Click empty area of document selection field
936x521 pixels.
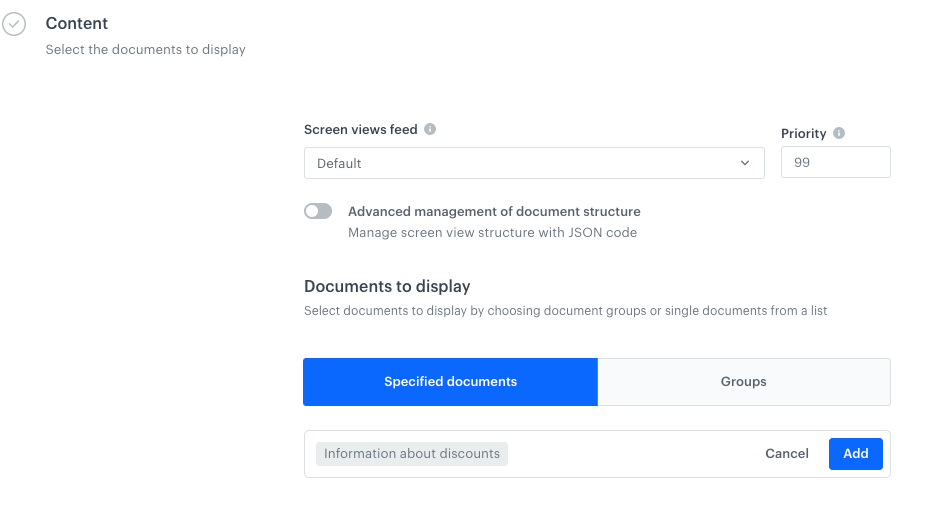point(630,454)
